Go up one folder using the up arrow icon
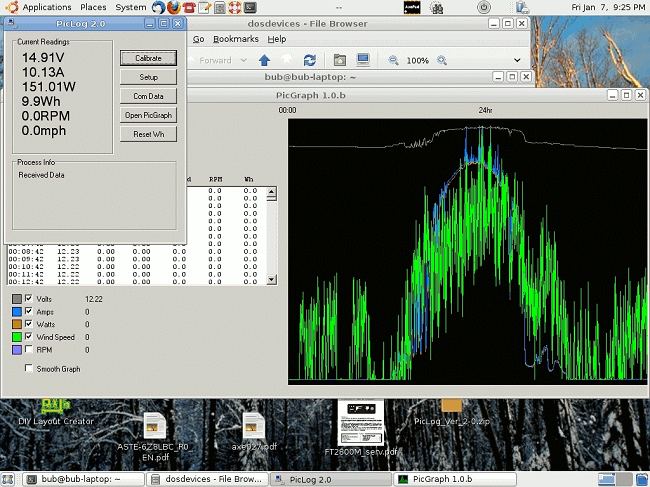The image size is (650, 487). pos(264,60)
